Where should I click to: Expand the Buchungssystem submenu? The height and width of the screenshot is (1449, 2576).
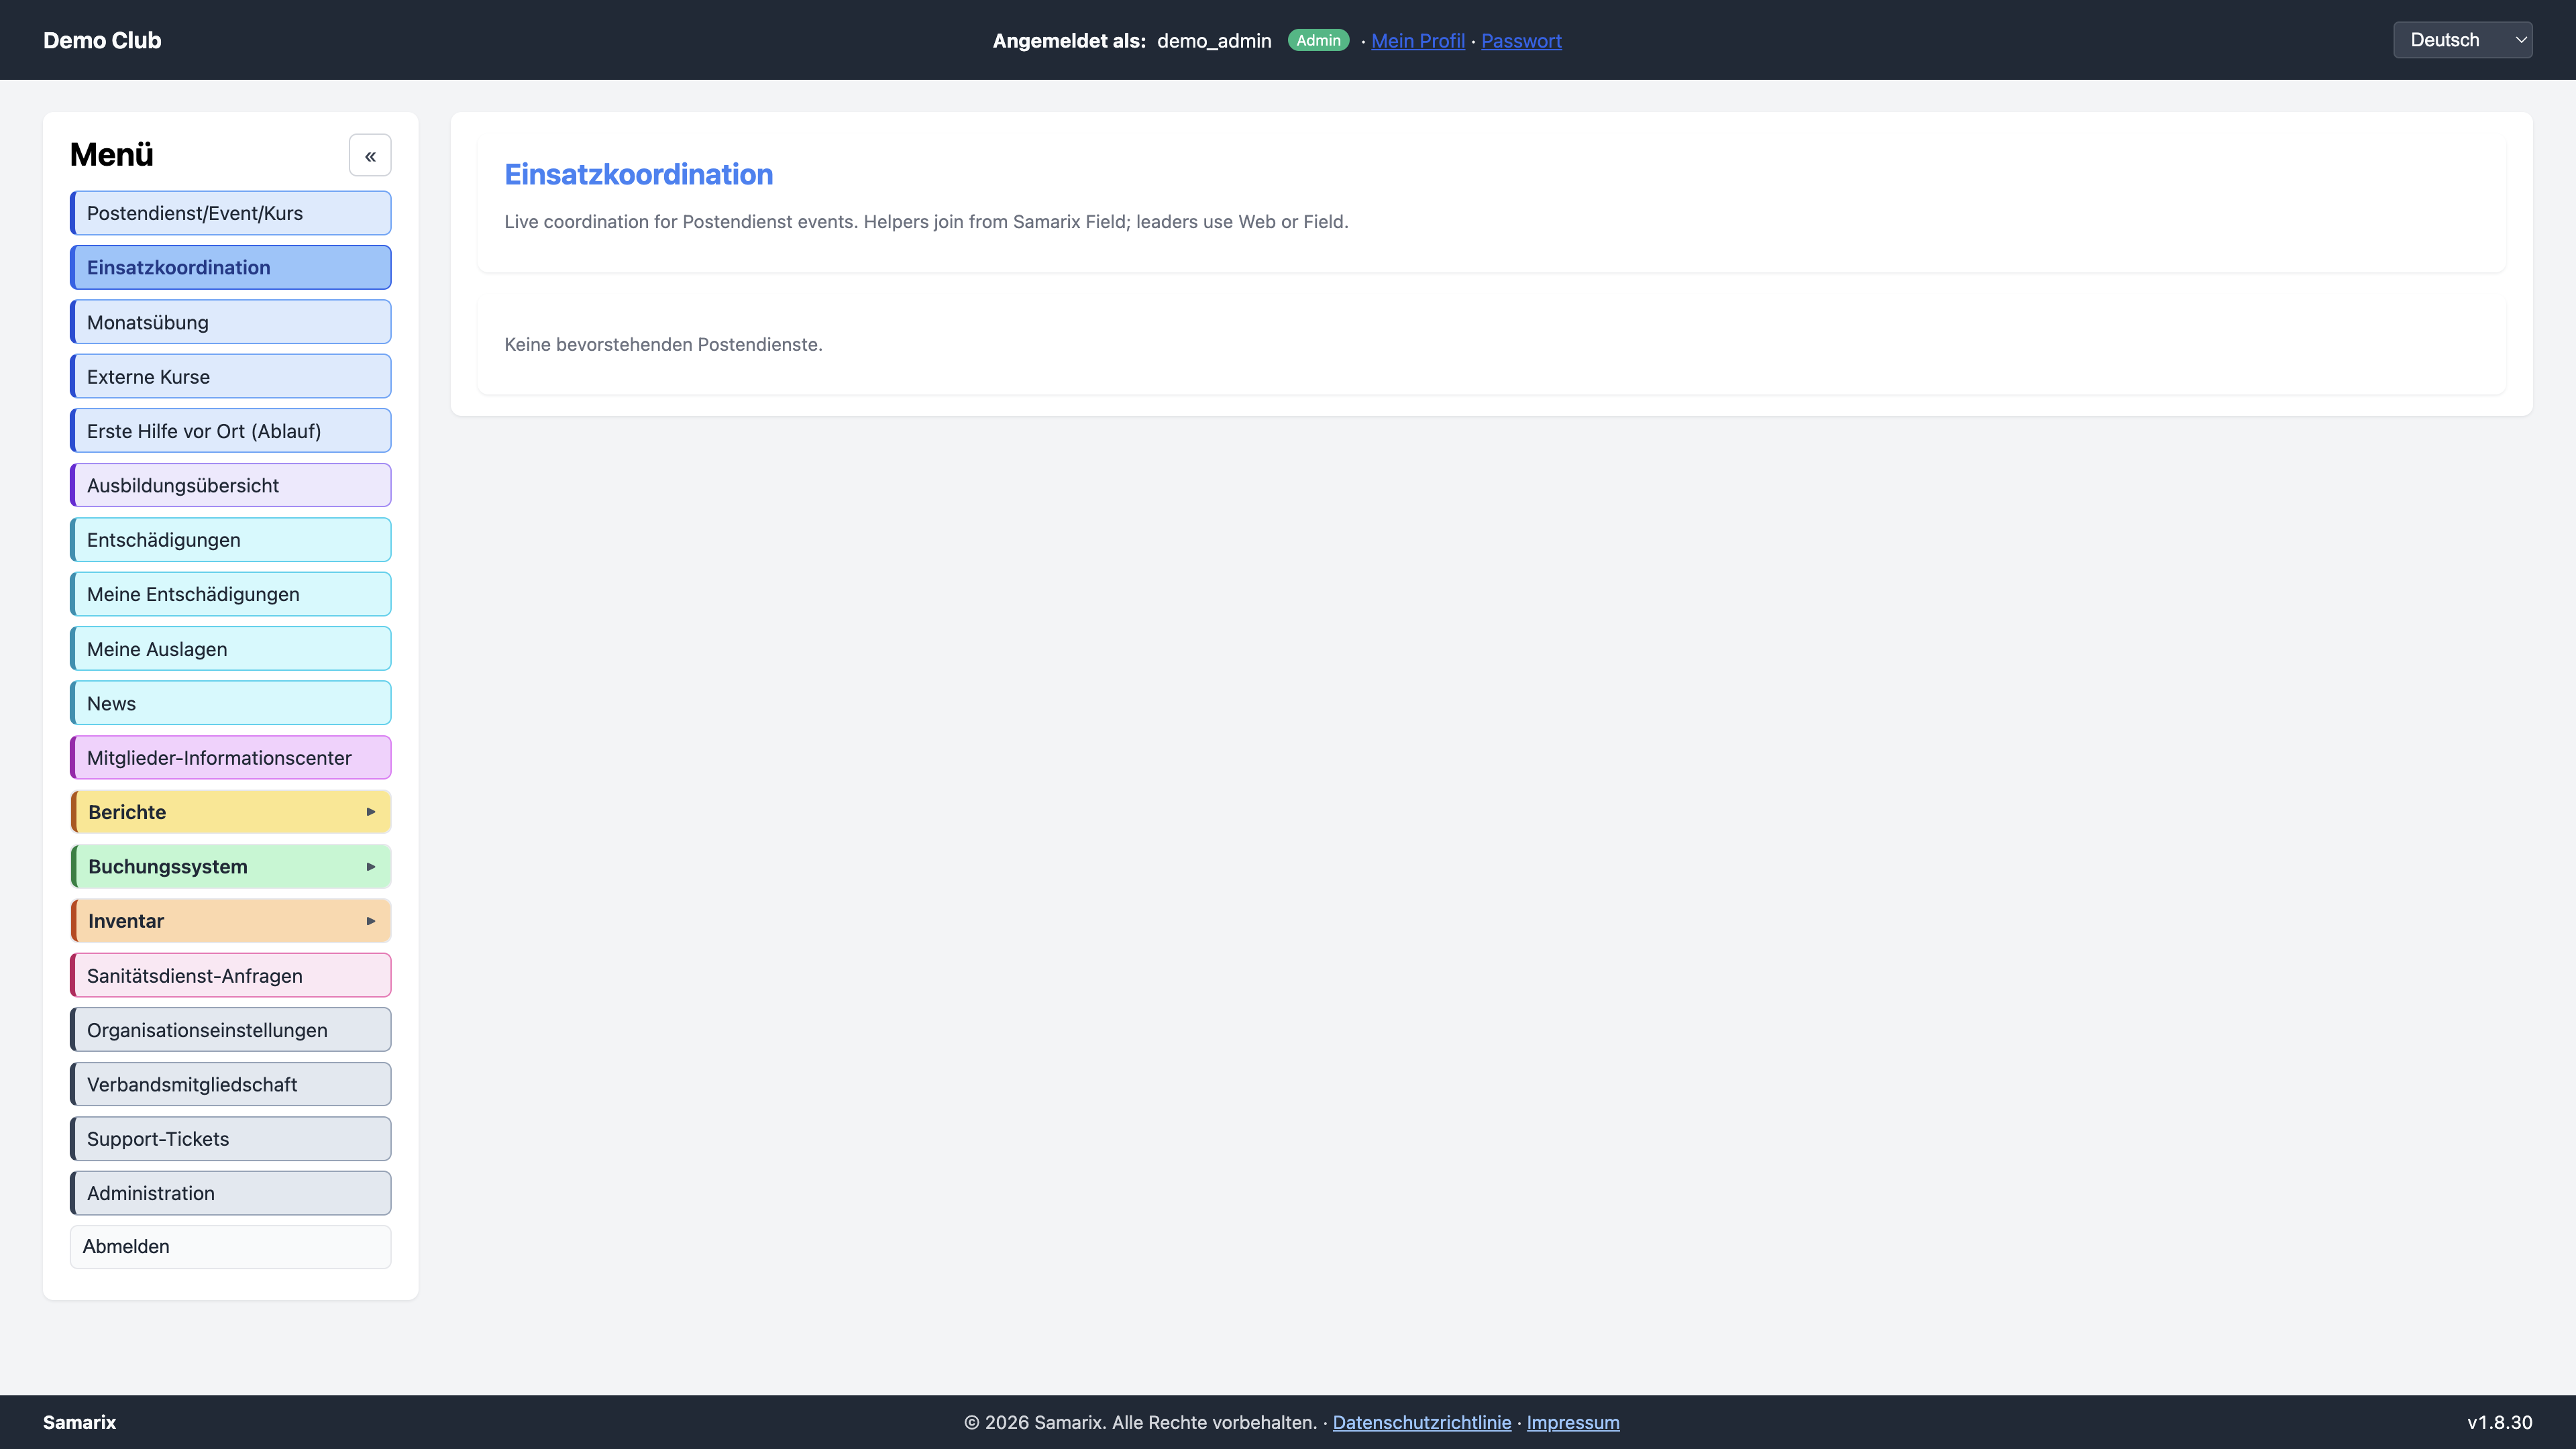pos(231,866)
